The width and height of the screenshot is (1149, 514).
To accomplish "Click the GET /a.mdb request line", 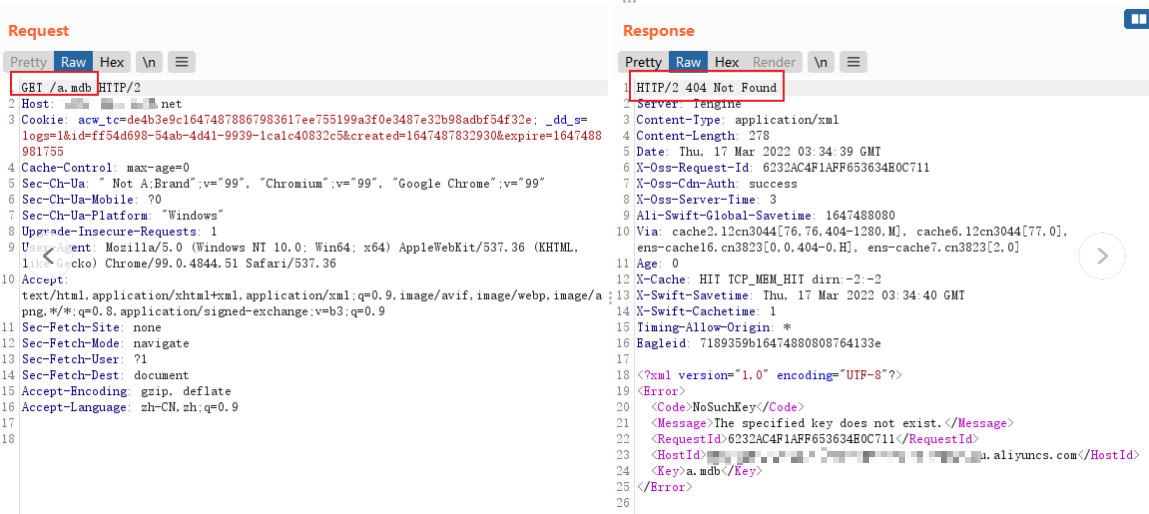I will pyautogui.click(x=57, y=88).
